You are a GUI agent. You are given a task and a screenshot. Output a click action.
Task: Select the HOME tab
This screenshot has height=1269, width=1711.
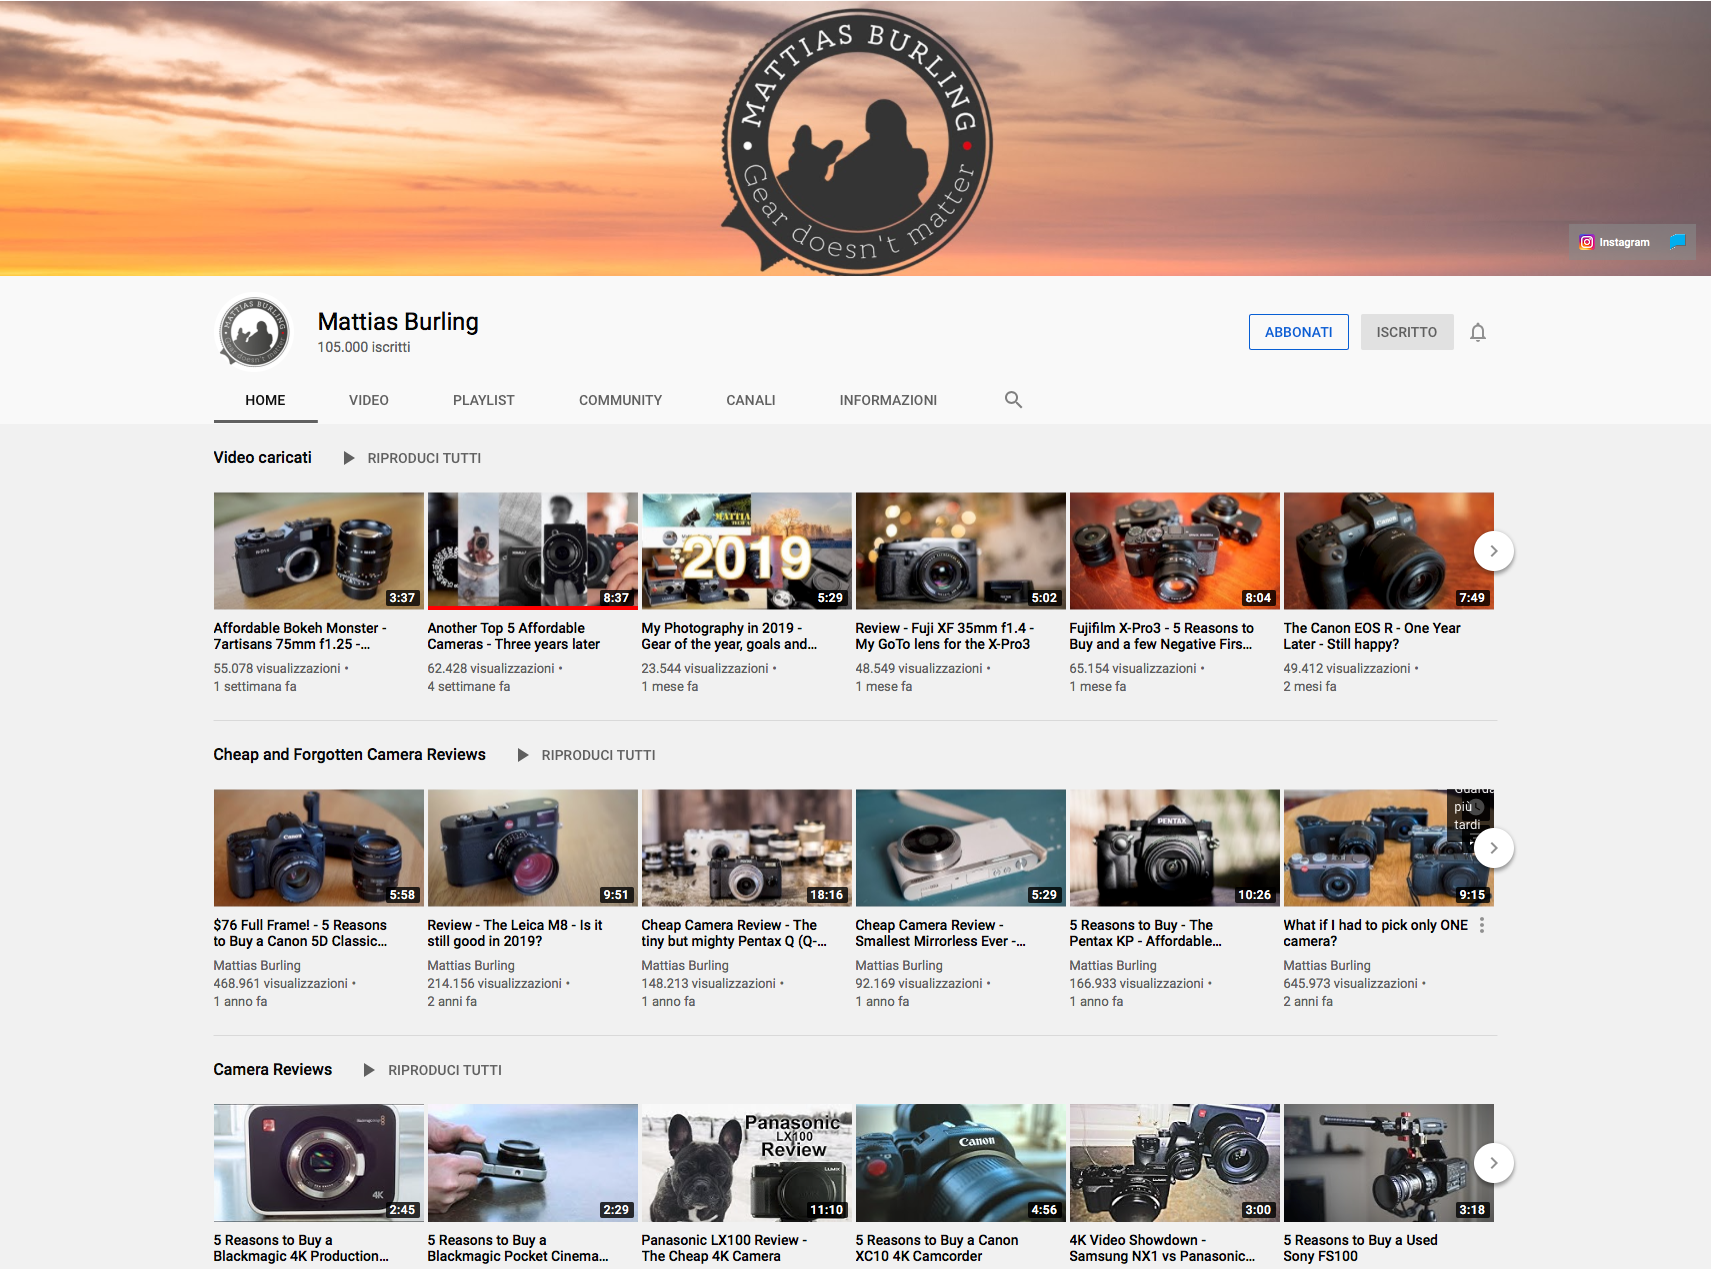pyautogui.click(x=265, y=400)
